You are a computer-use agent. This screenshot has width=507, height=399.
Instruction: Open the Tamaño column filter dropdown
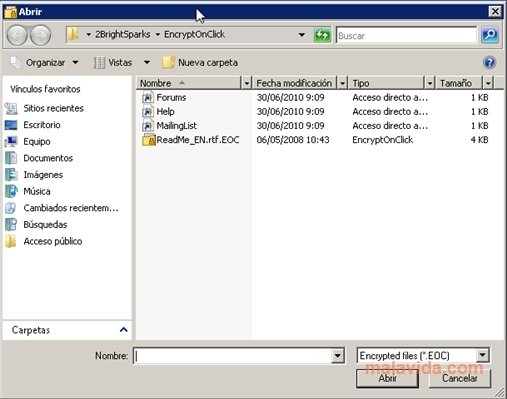tap(488, 83)
